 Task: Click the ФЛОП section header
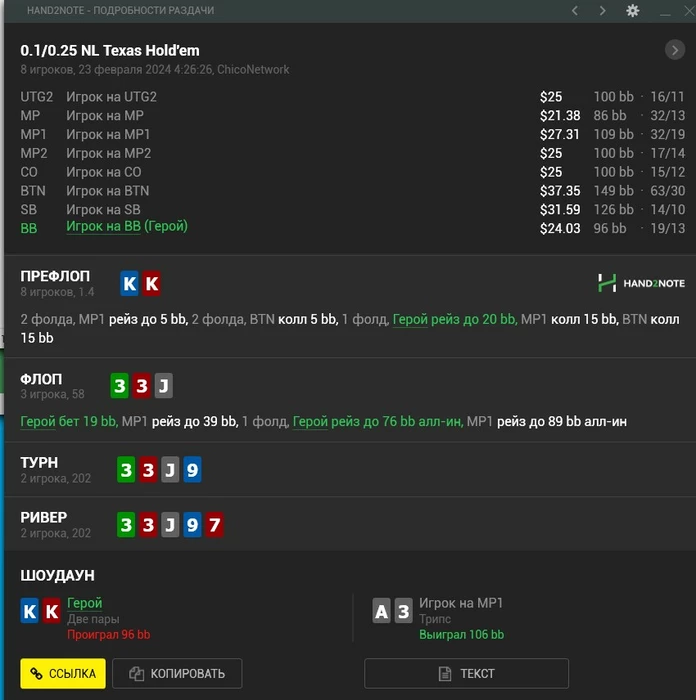[x=41, y=379]
